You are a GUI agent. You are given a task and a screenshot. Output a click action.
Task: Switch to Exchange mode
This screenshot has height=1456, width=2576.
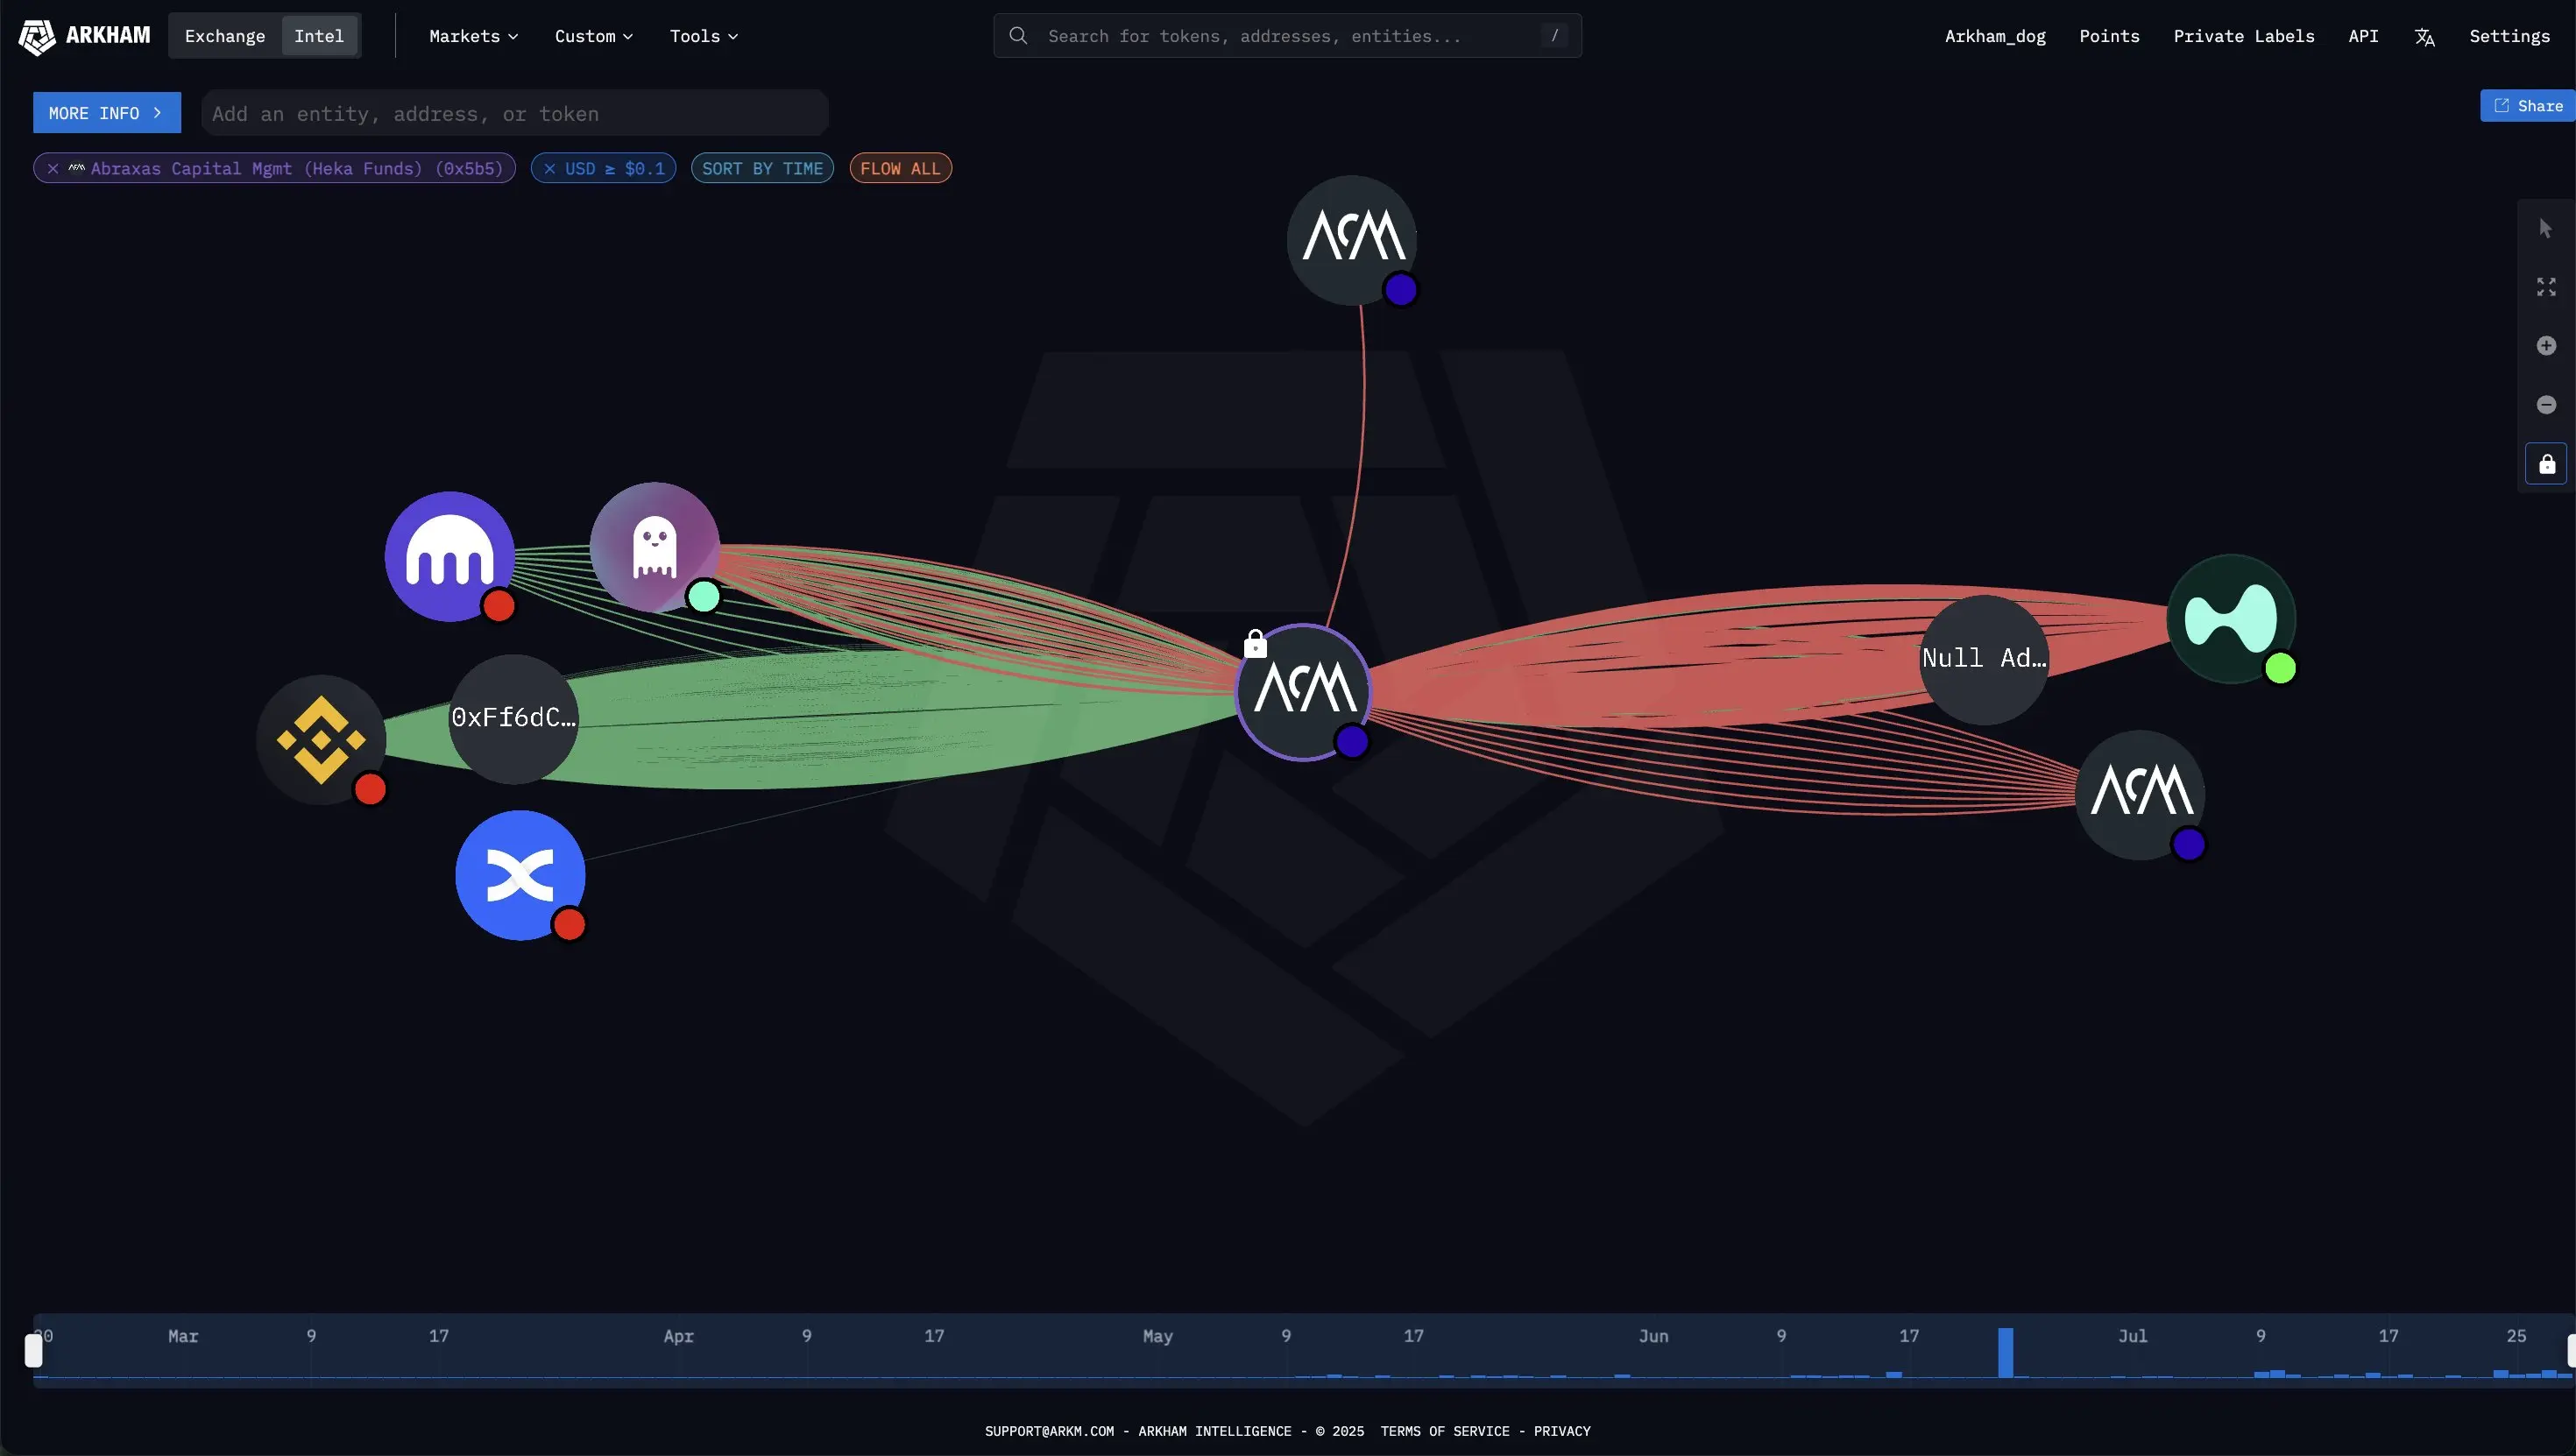click(225, 36)
